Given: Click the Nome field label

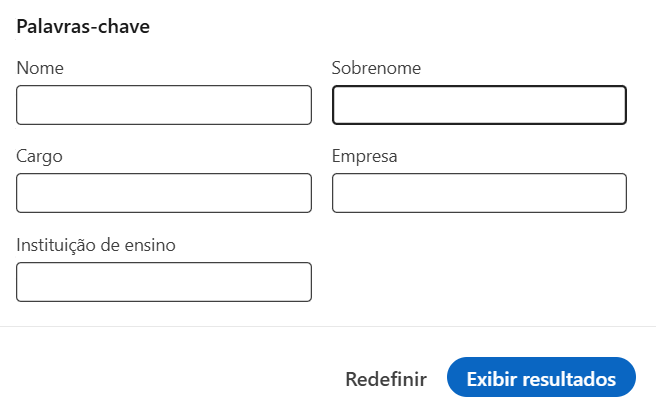Looking at the screenshot, I should coord(40,68).
